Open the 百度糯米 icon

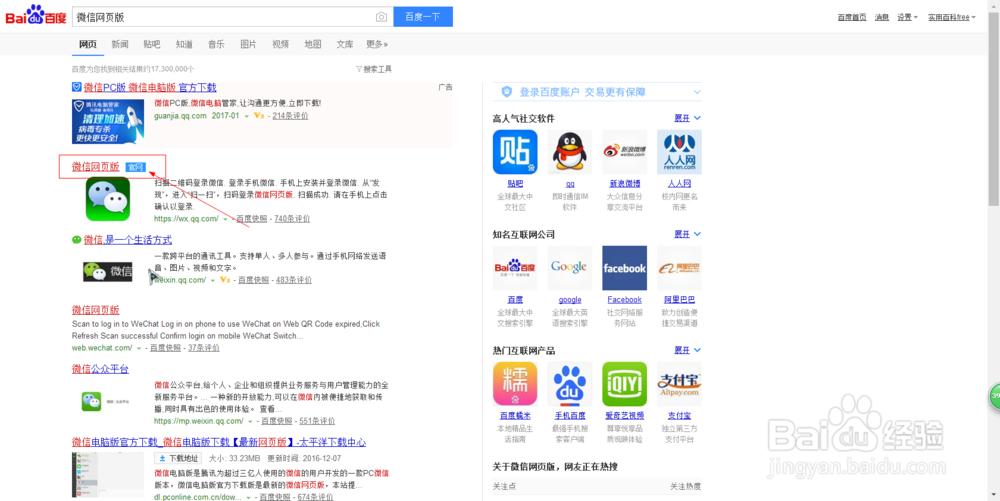(515, 384)
